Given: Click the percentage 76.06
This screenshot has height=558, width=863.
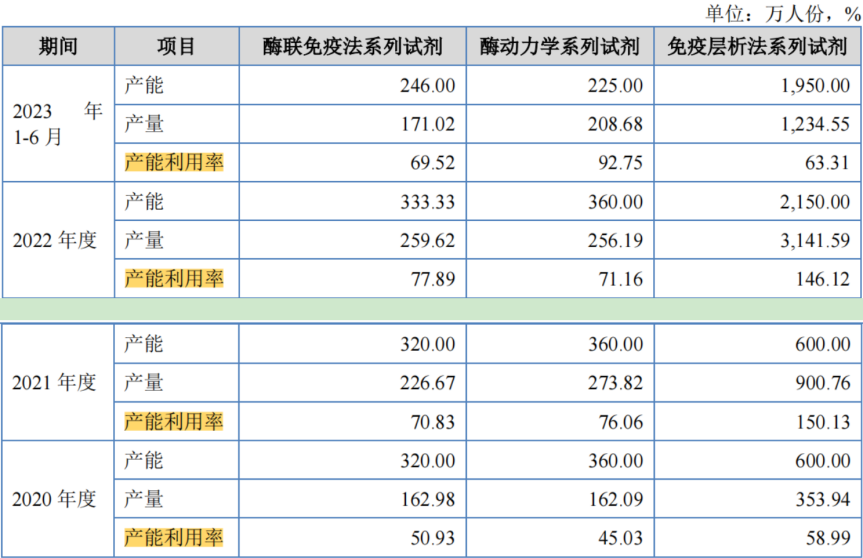Looking at the screenshot, I should click(x=621, y=422).
